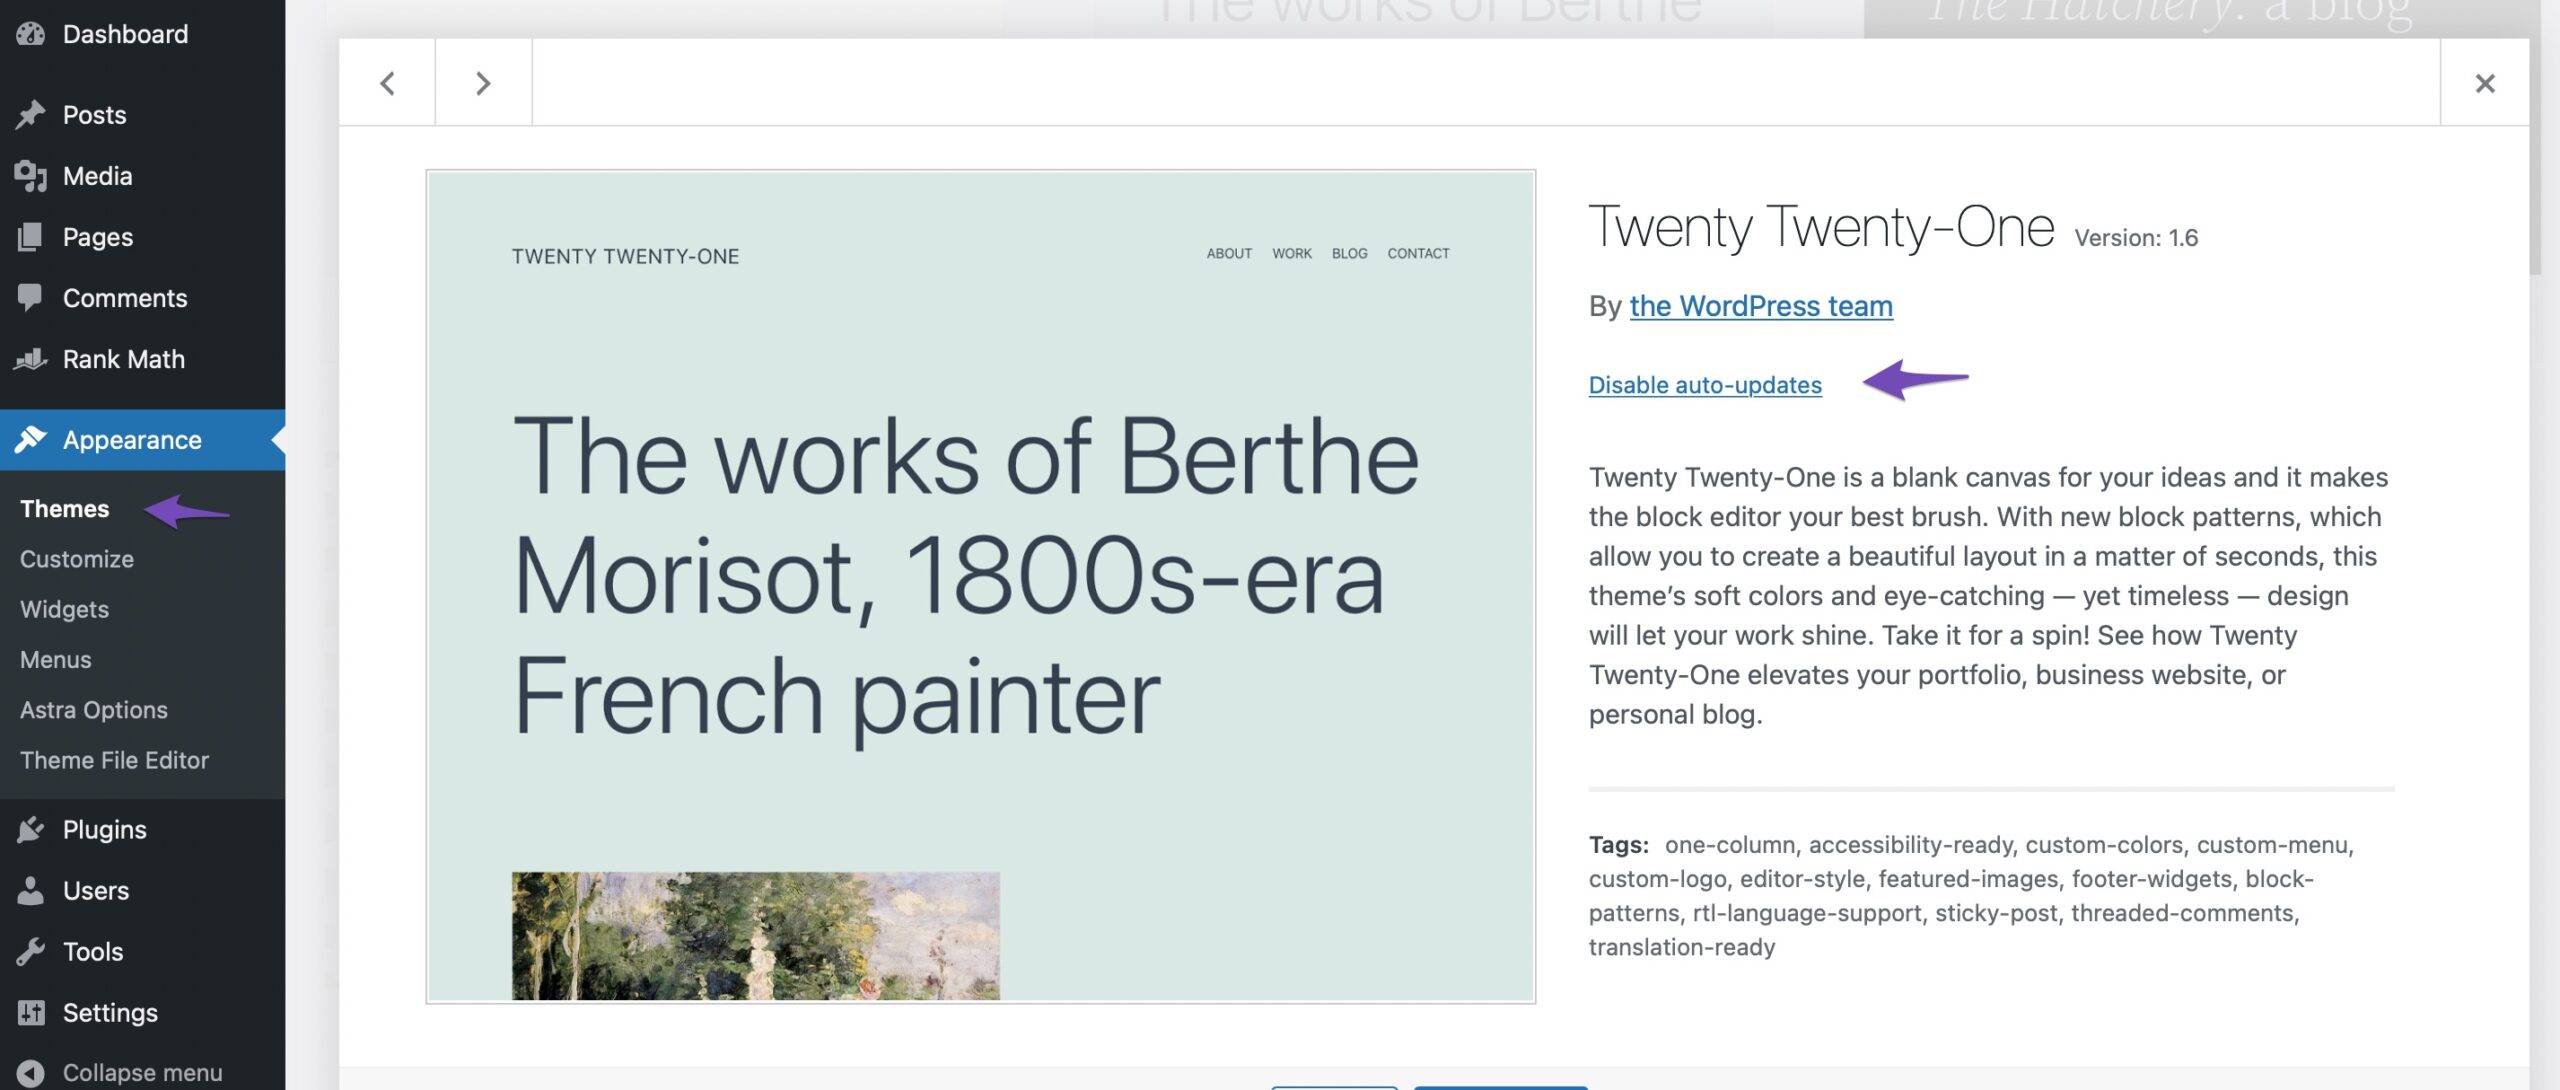
Task: Disable auto-updates for Twenty Twenty-One
Action: [x=1703, y=385]
